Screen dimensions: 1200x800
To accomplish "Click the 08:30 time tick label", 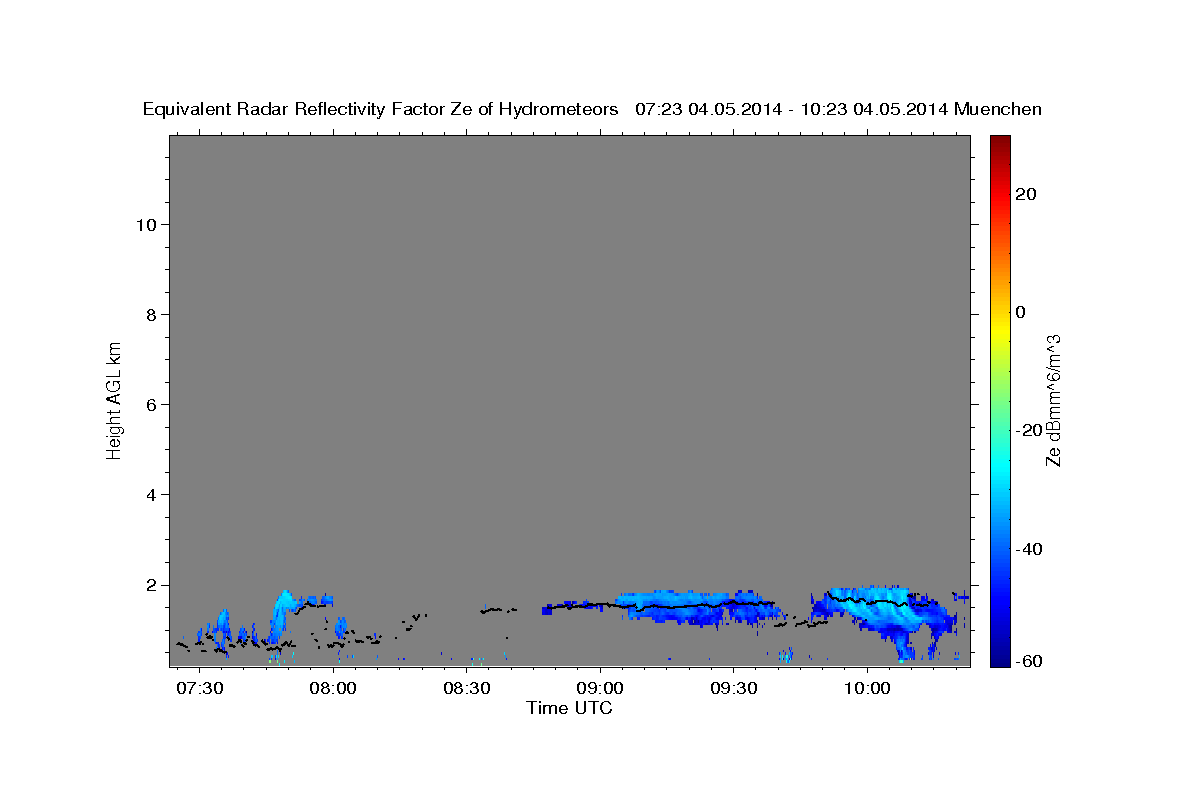I will tap(467, 689).
